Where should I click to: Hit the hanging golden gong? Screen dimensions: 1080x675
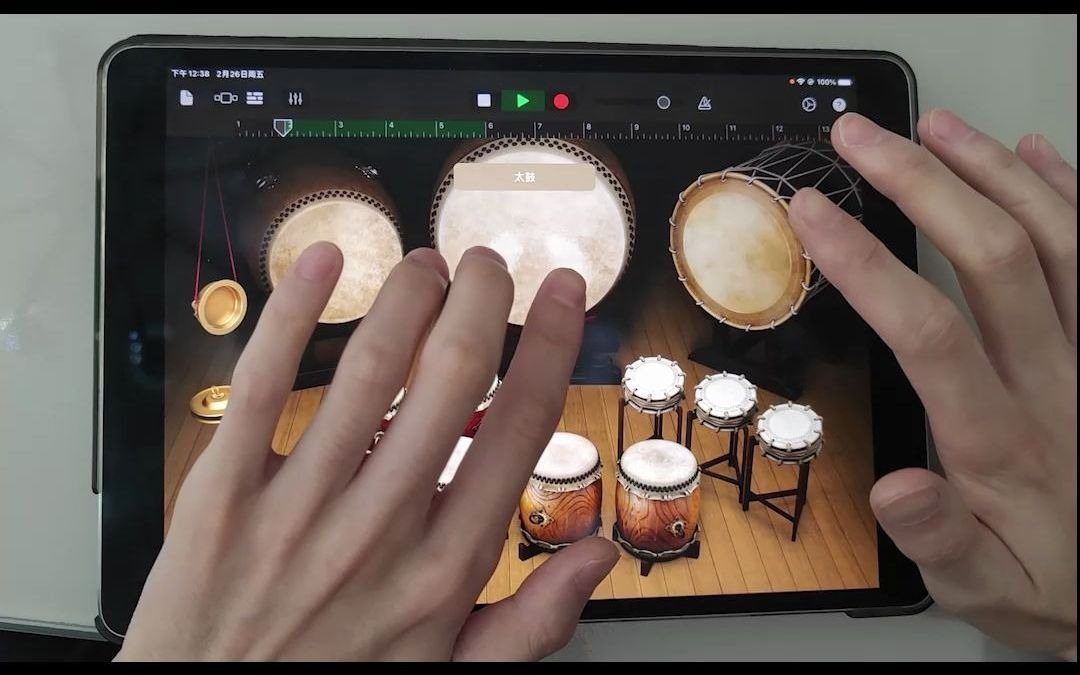pos(220,305)
